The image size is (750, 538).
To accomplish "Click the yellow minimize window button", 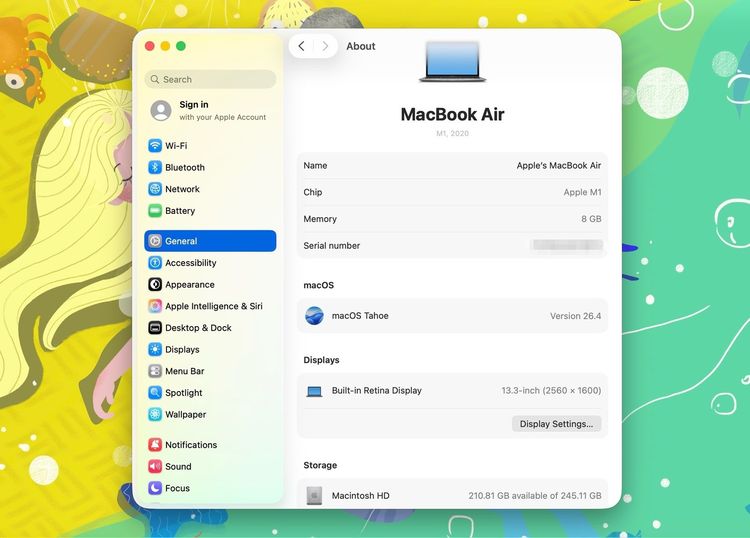I will point(165,46).
